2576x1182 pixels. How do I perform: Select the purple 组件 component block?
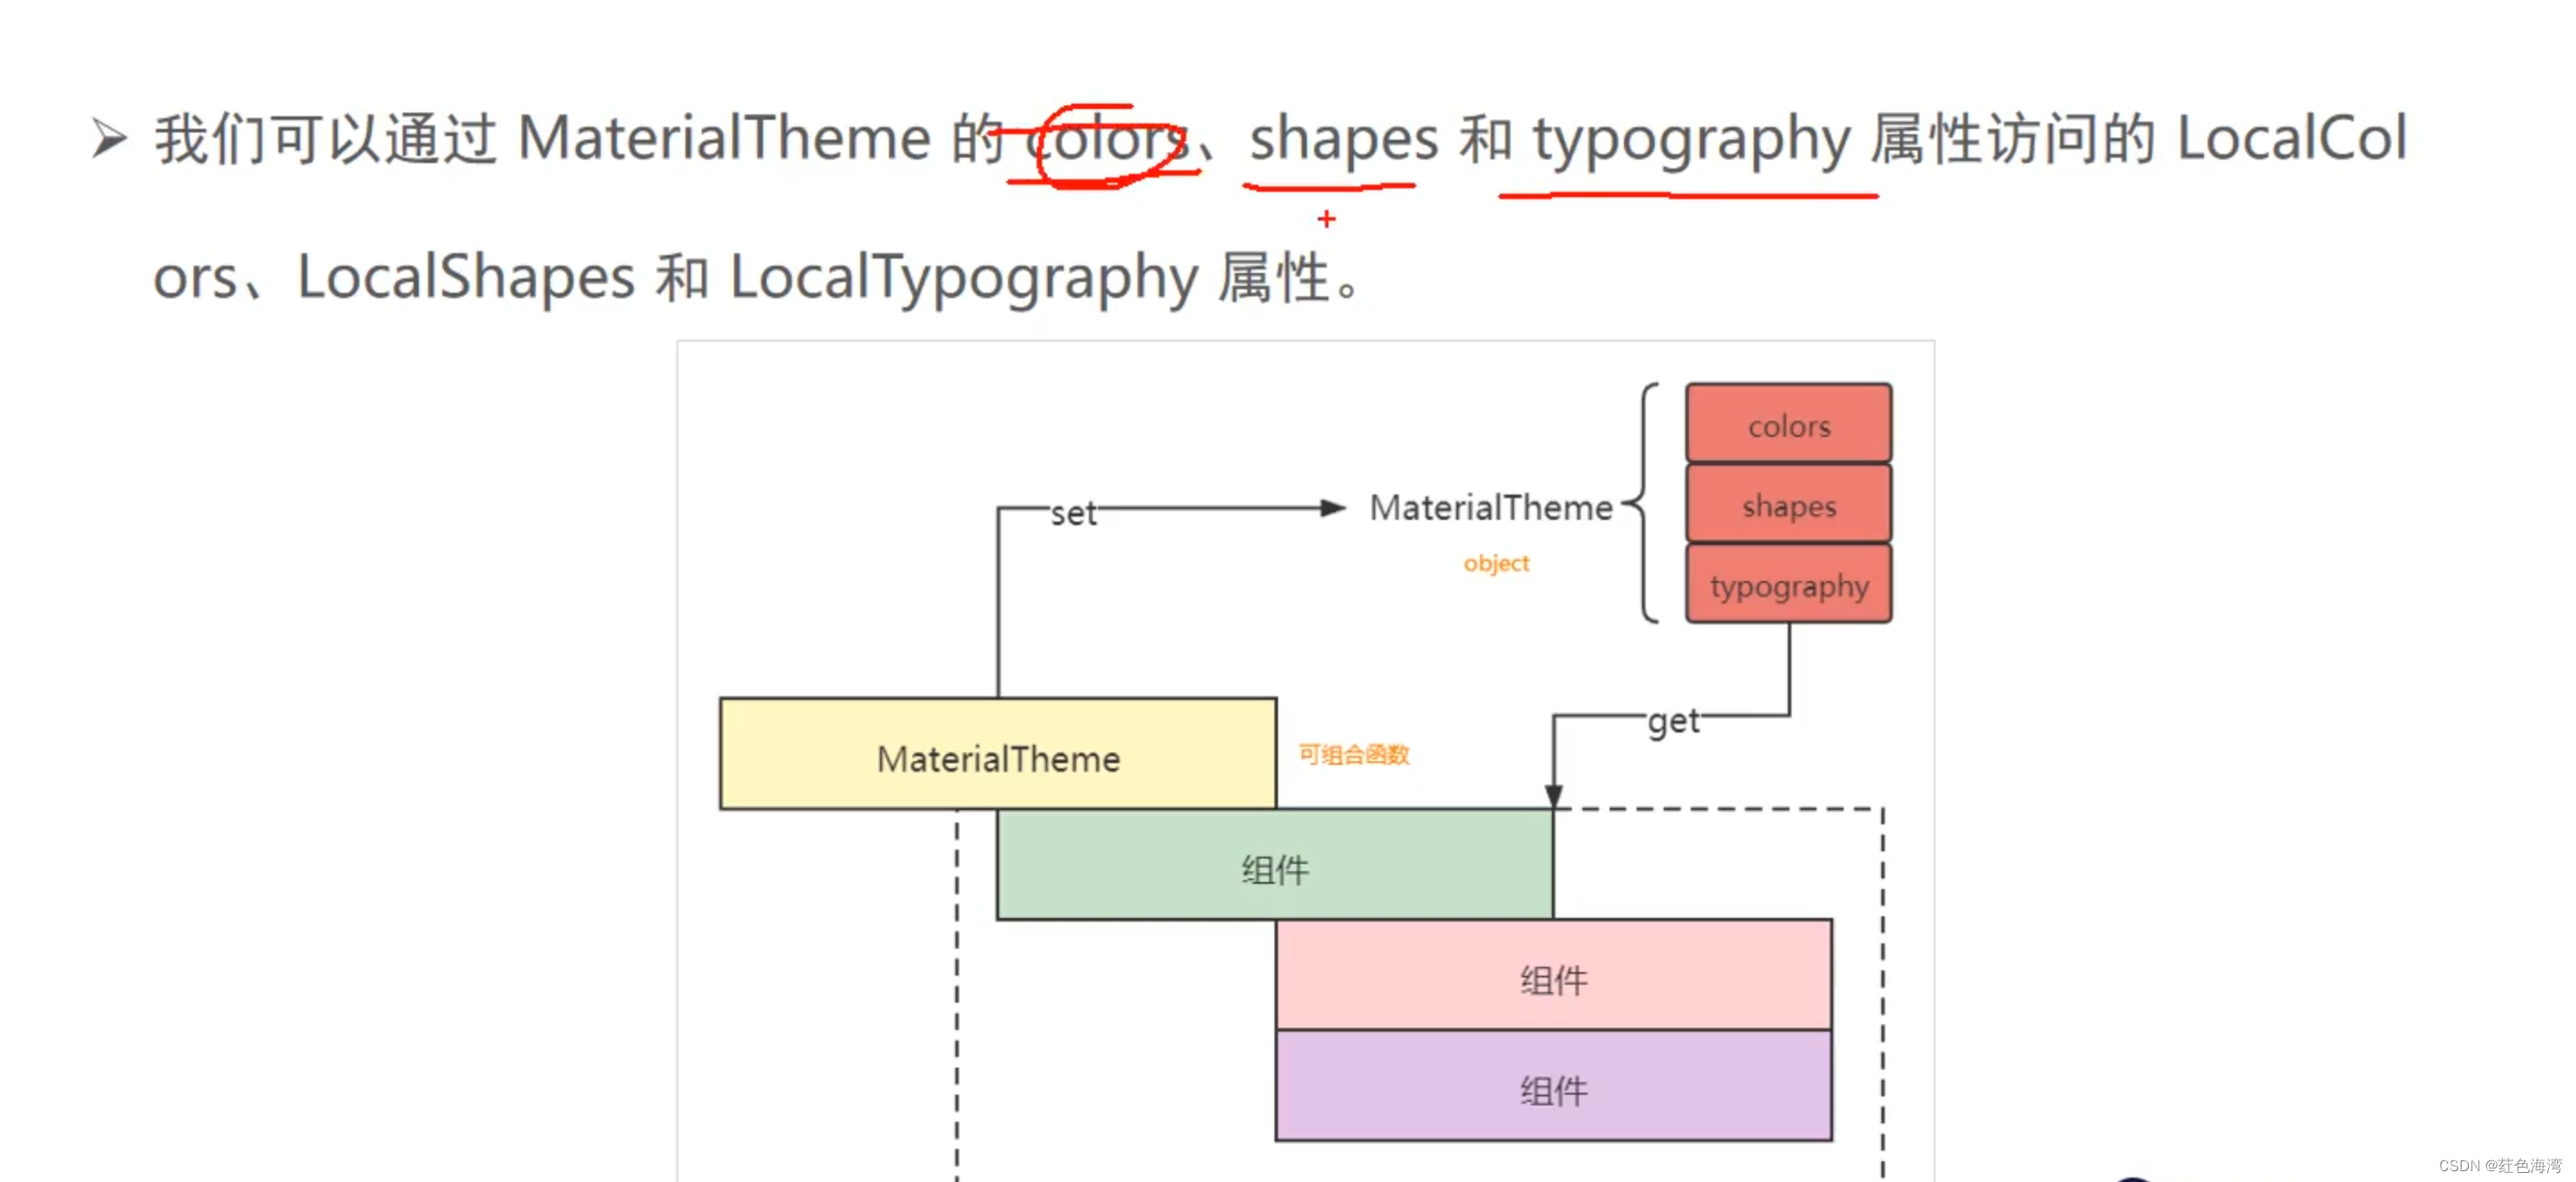pos(1553,1090)
